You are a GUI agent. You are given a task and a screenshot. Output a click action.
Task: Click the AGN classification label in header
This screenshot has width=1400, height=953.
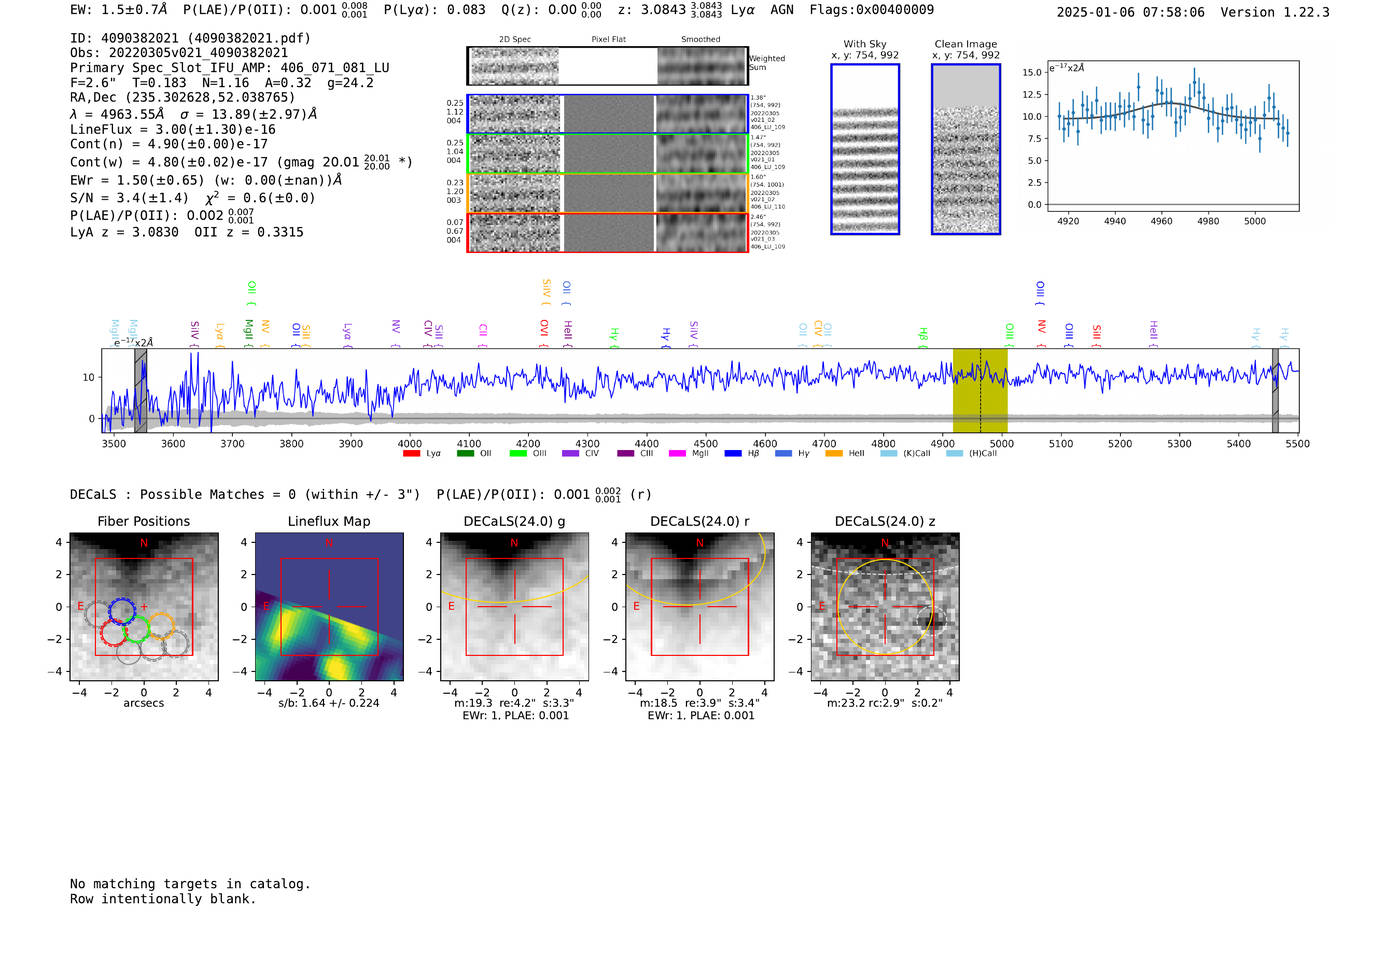[782, 10]
